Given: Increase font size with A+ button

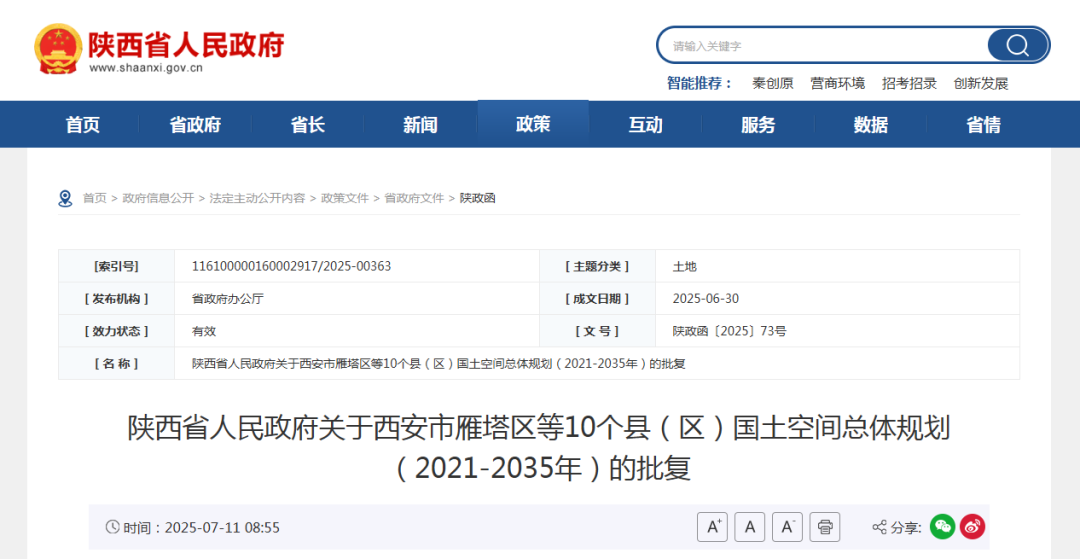Looking at the screenshot, I should 712,527.
